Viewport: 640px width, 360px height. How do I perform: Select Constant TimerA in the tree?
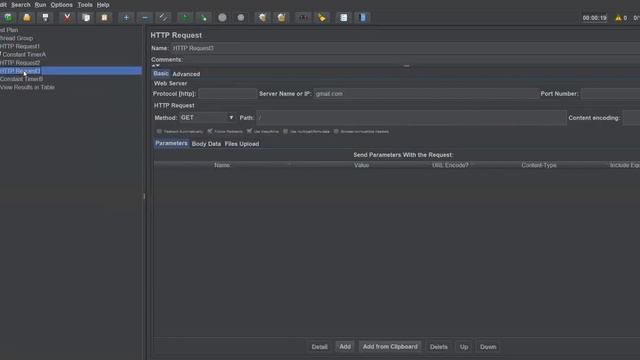(x=24, y=54)
